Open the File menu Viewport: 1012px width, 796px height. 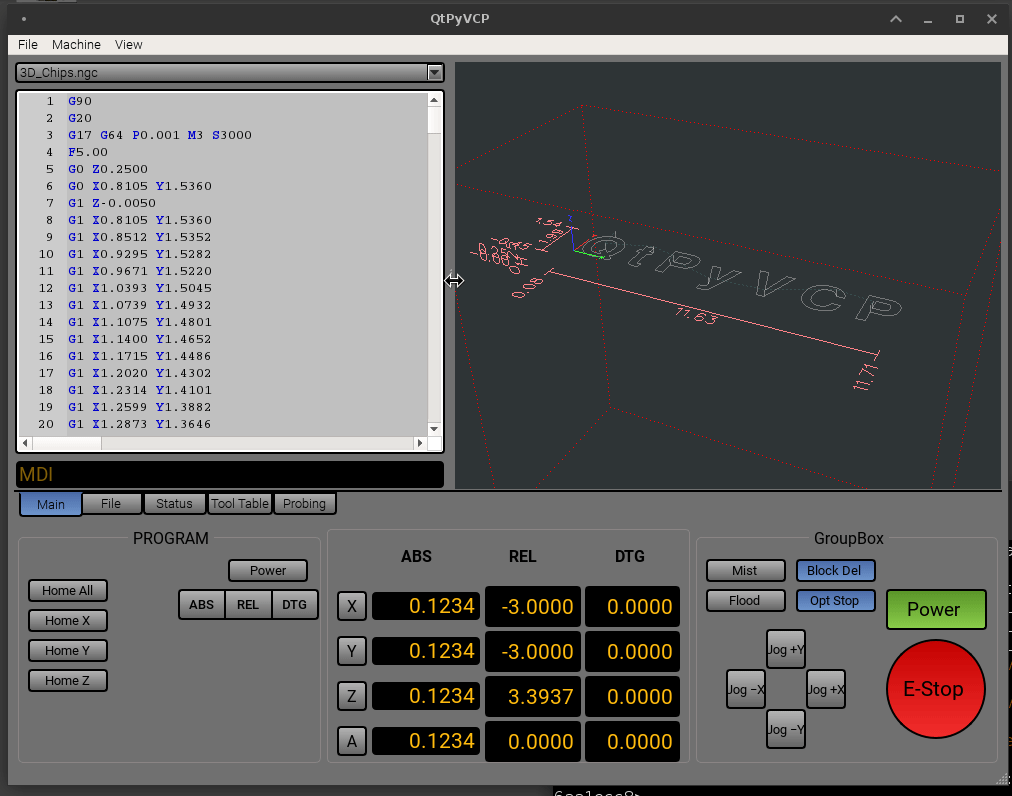(28, 45)
